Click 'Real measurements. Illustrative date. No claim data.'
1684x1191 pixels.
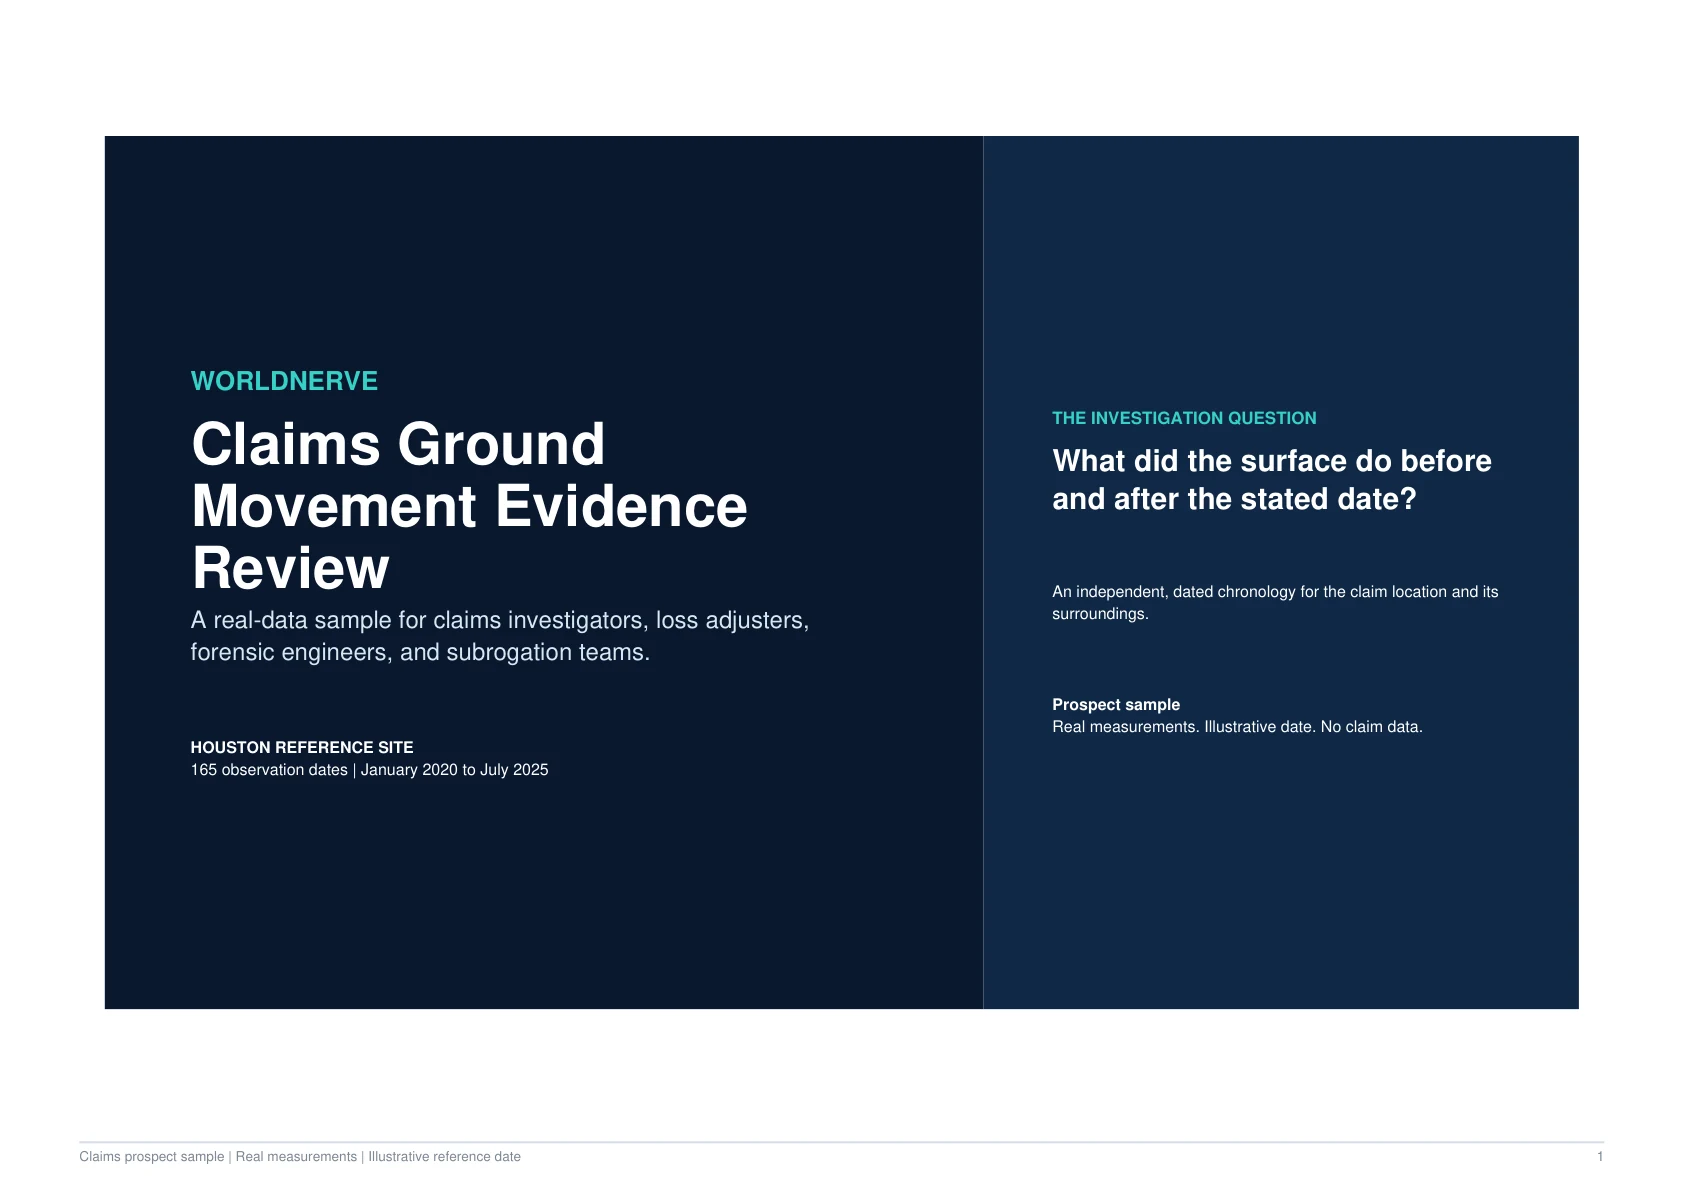(1237, 727)
